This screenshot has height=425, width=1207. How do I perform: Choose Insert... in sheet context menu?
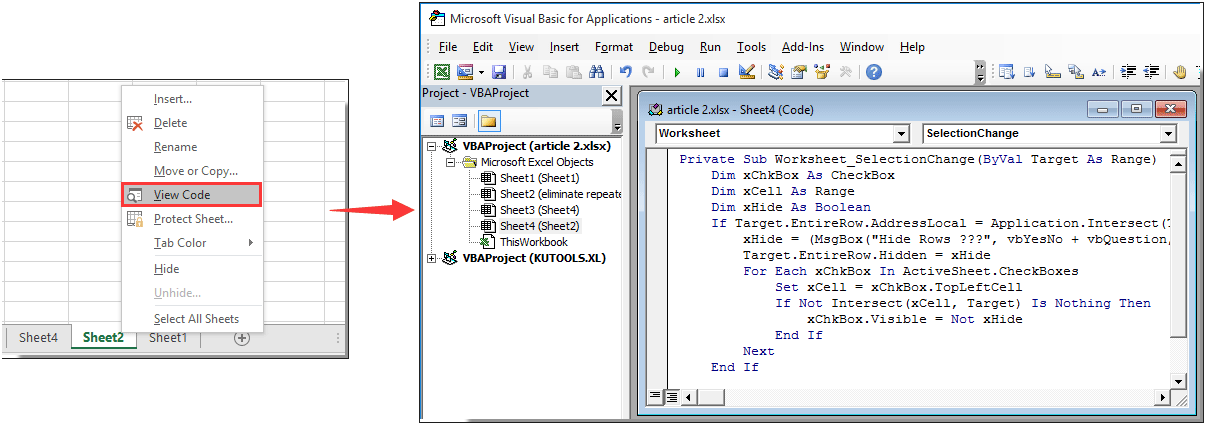pyautogui.click(x=191, y=99)
